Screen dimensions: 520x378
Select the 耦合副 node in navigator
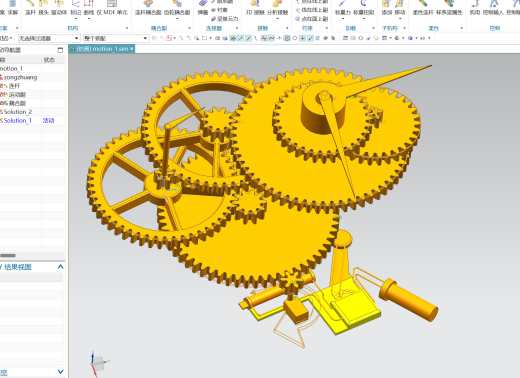tap(17, 103)
